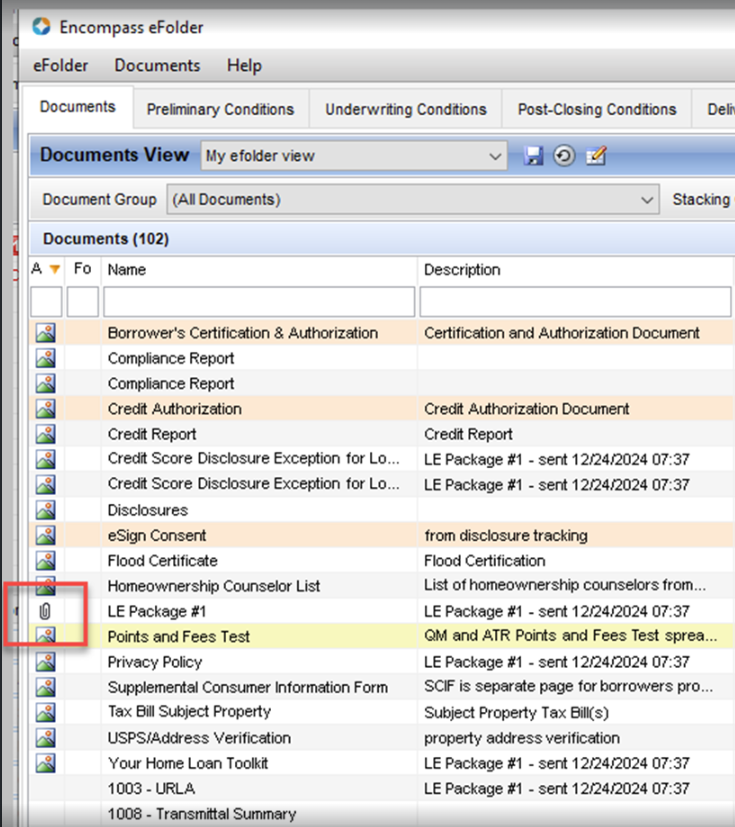The height and width of the screenshot is (827, 735).
Task: Switch to Underwriting Conditions tab
Action: click(405, 109)
